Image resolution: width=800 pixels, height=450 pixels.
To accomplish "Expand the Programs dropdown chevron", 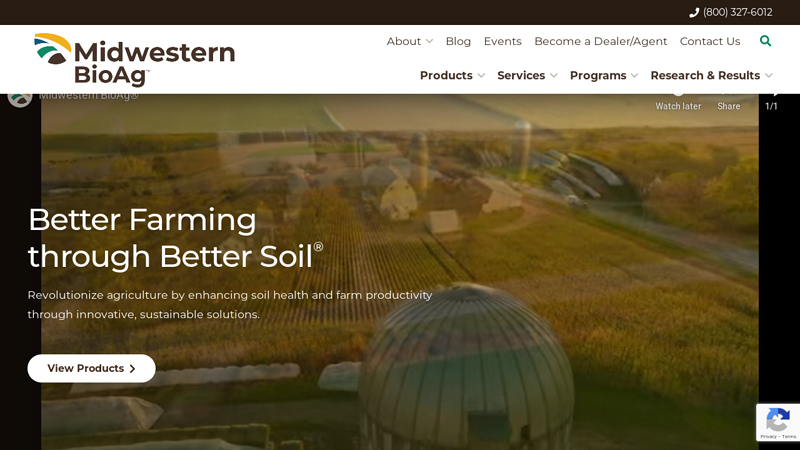I will (634, 76).
